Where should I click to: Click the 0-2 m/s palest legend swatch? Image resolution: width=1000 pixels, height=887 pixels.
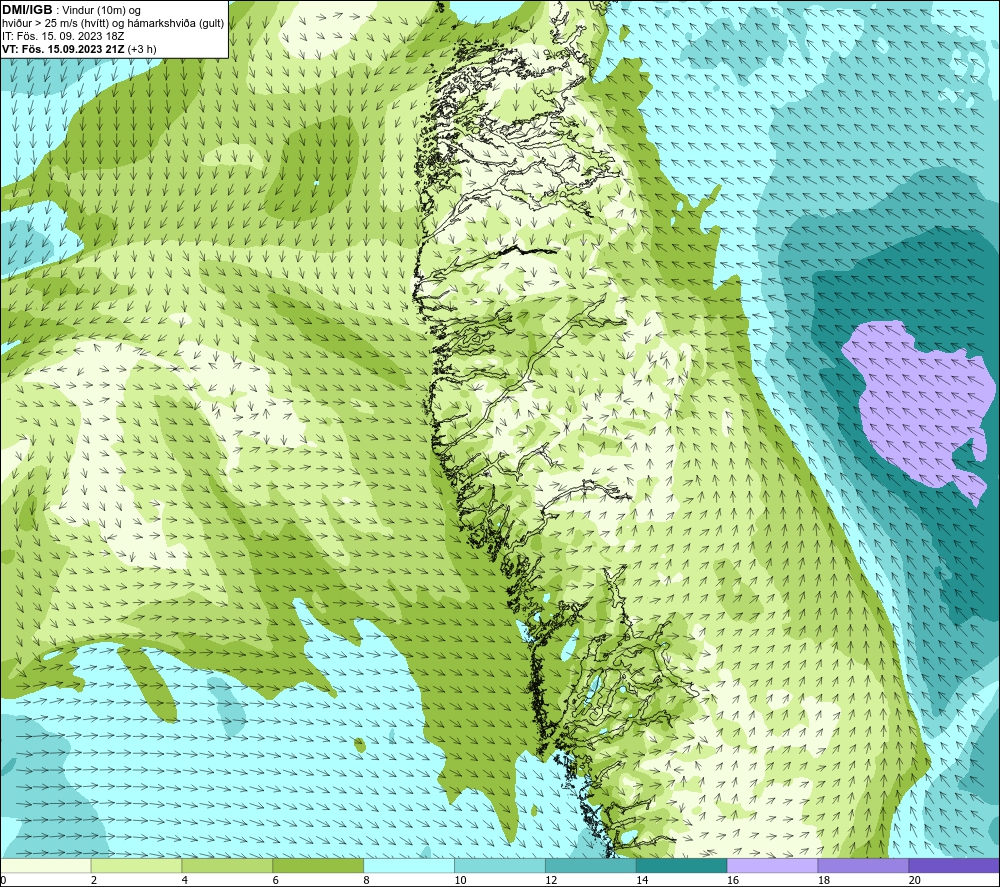(x=46, y=865)
